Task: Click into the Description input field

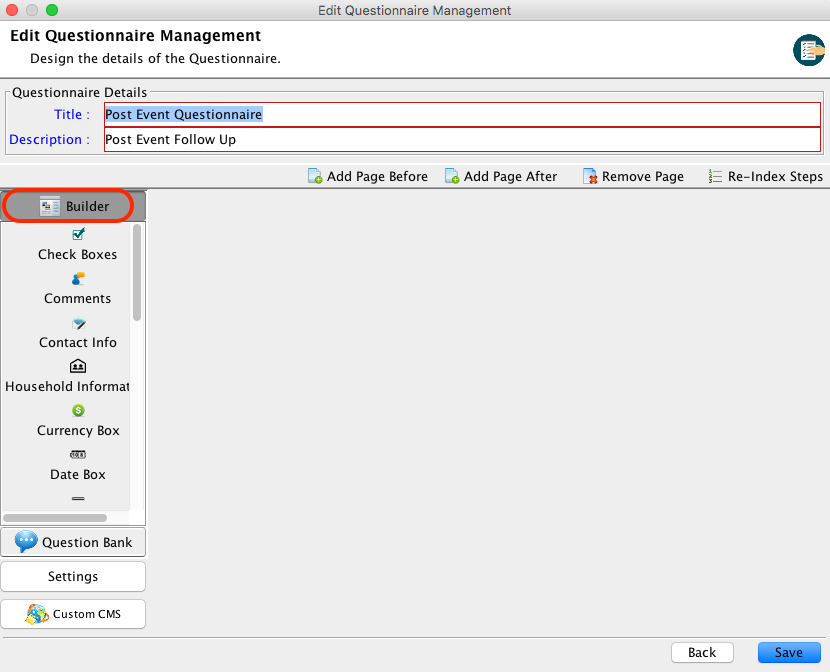Action: [x=462, y=139]
